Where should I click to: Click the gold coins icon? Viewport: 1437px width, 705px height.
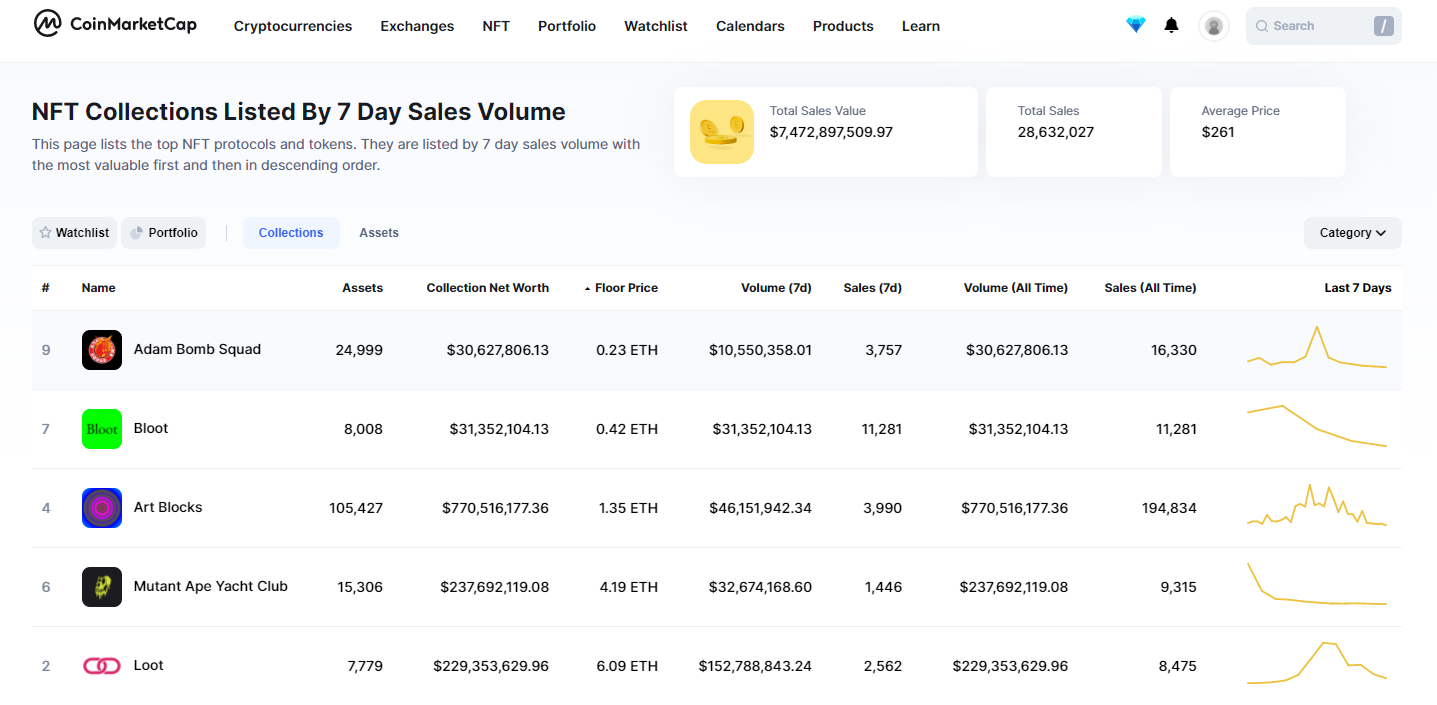pos(722,132)
